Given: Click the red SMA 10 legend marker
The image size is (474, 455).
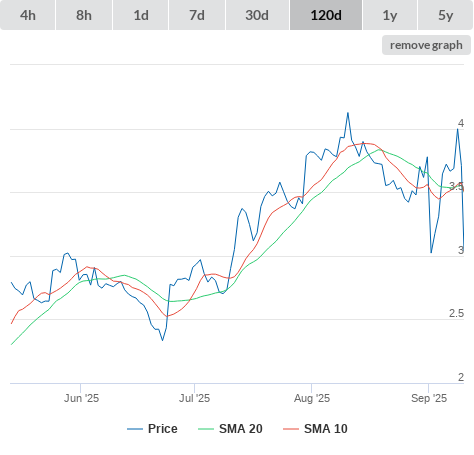Looking at the screenshot, I should pyautogui.click(x=291, y=429).
